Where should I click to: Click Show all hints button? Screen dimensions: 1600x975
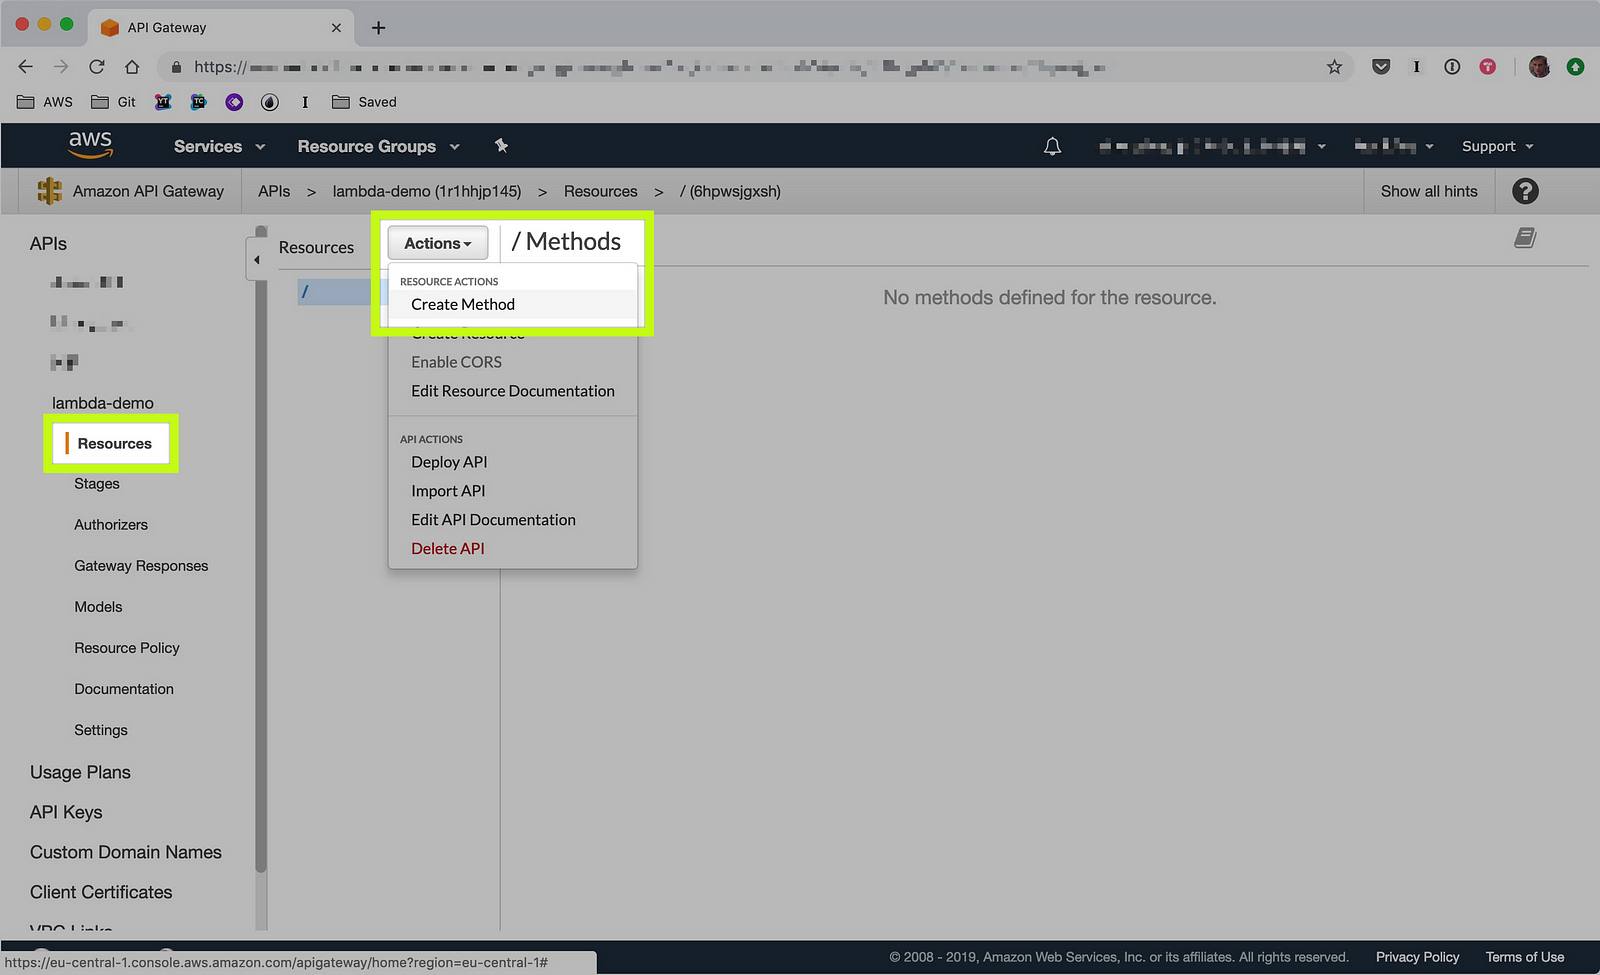pyautogui.click(x=1429, y=191)
